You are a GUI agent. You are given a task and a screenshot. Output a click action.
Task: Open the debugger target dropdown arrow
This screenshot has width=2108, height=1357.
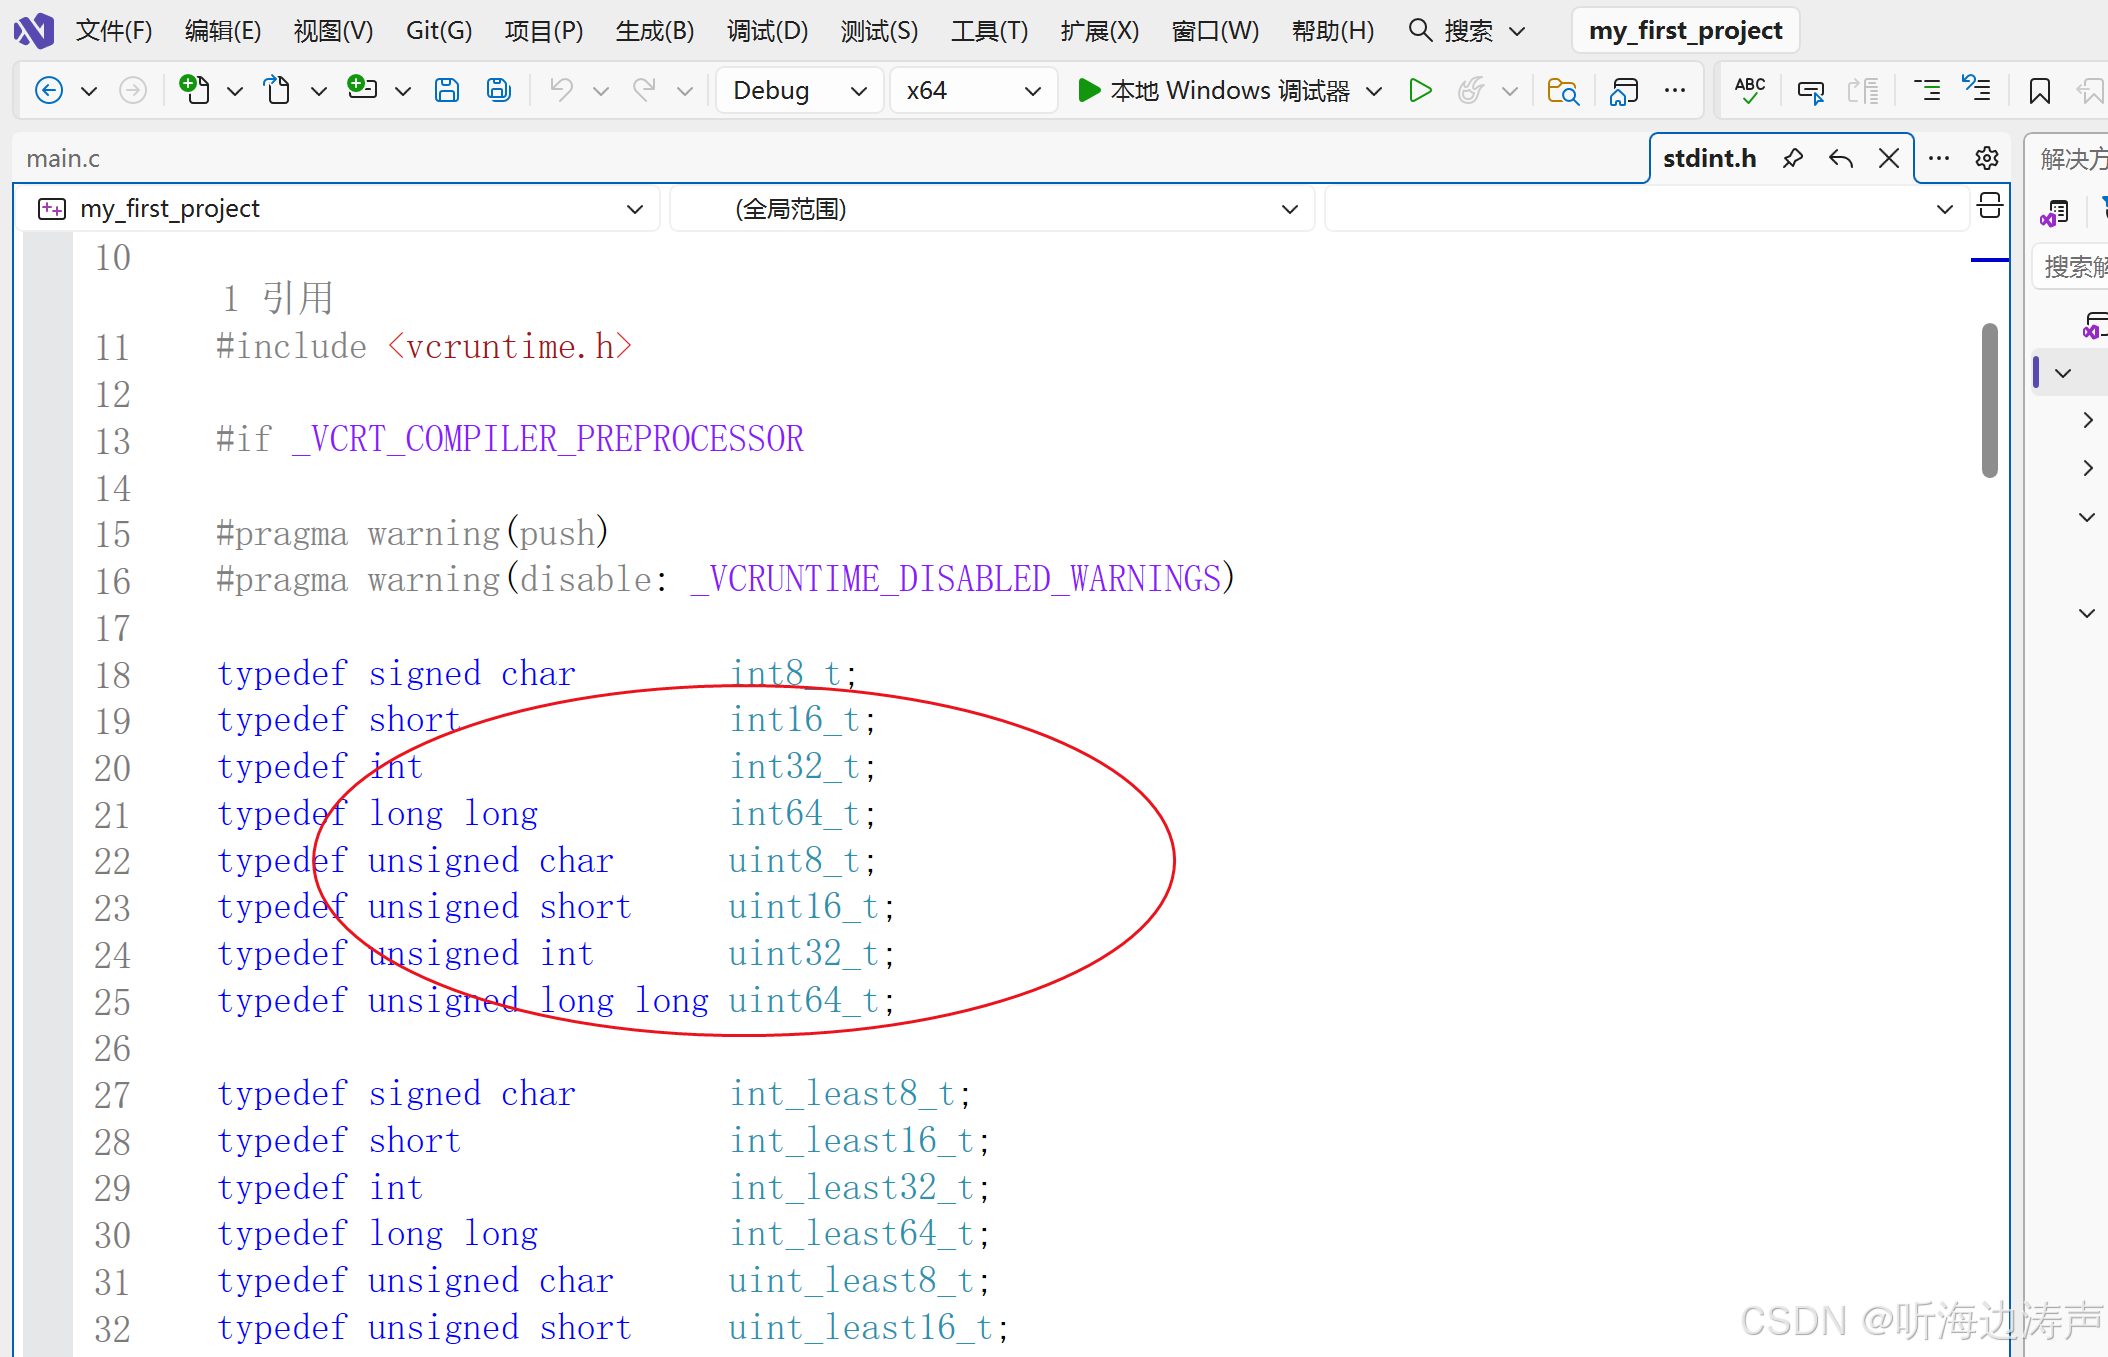[x=1374, y=91]
